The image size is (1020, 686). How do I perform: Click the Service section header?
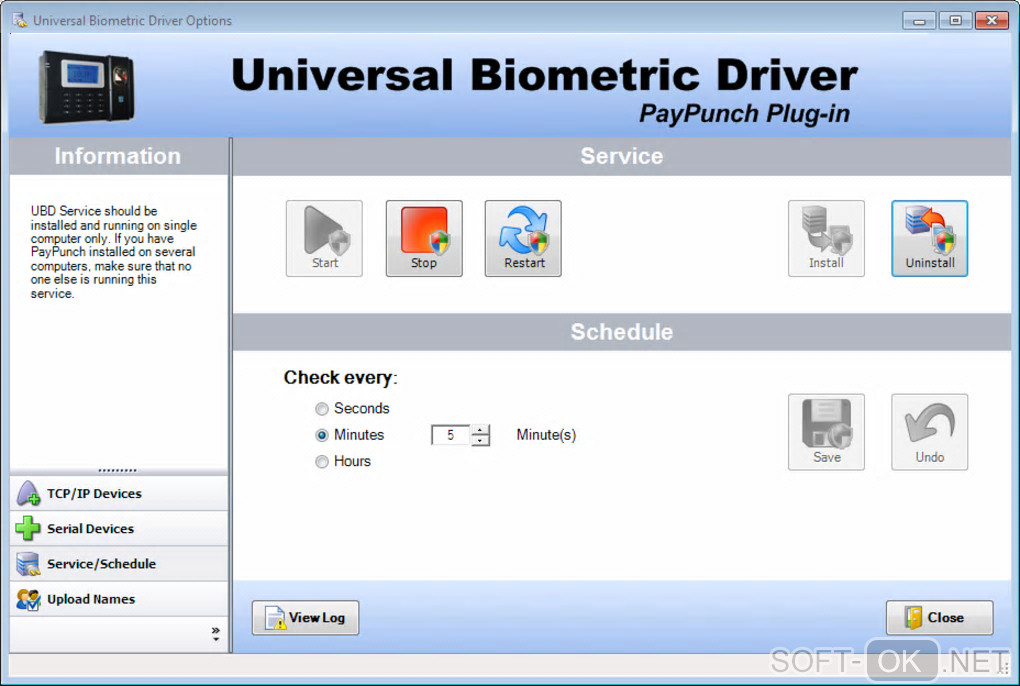point(622,156)
